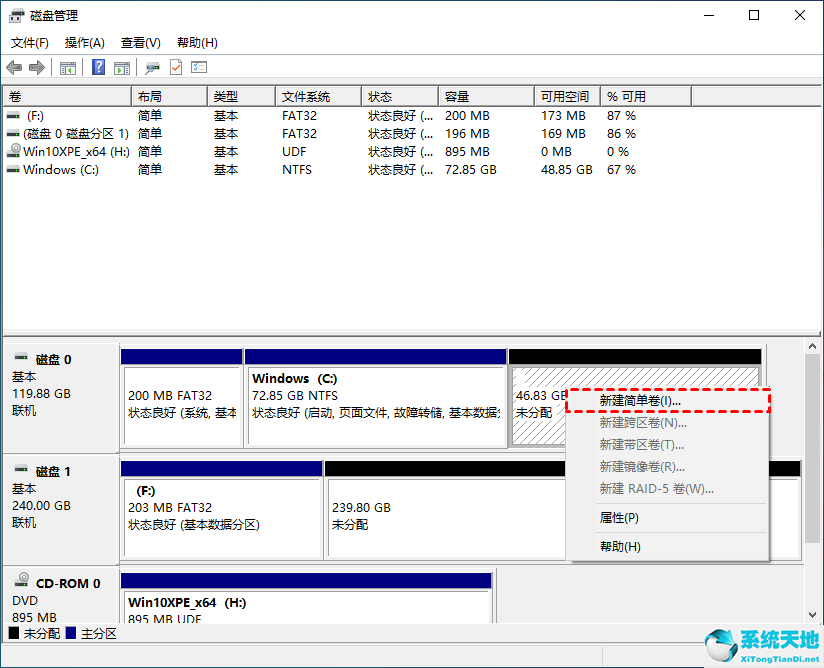
Task: Click the blue Help question mark icon
Action: click(x=97, y=67)
